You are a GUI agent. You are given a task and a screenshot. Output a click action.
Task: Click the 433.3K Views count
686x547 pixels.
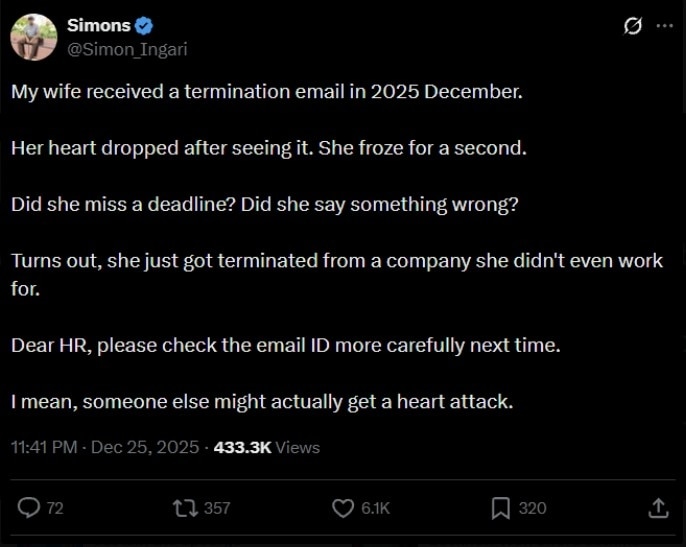coord(266,447)
